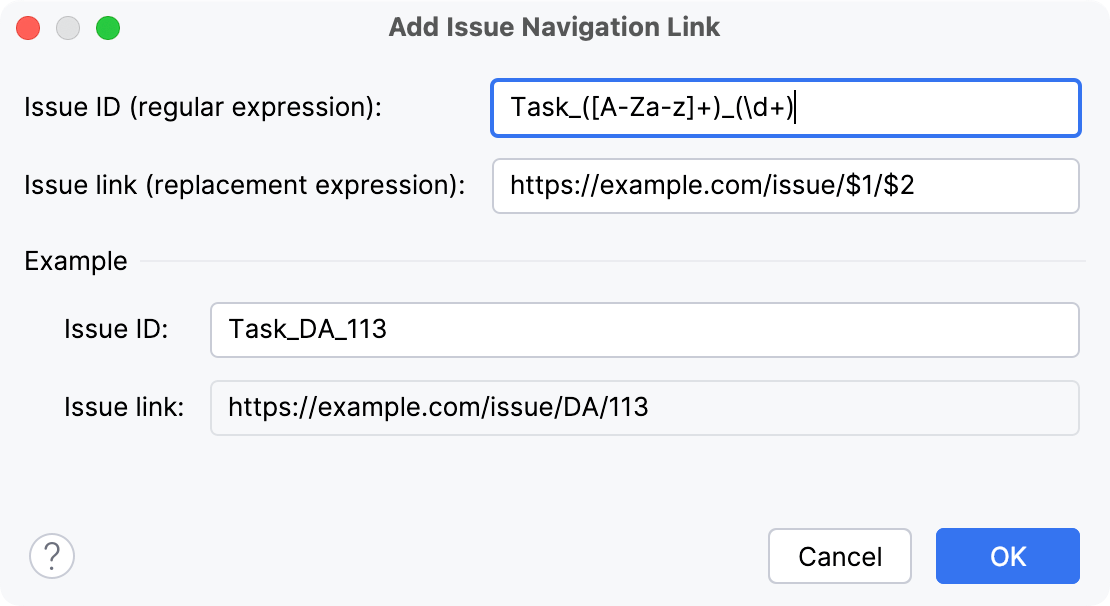Confirm the navigation link with OK
1110x606 pixels.
tap(1007, 556)
